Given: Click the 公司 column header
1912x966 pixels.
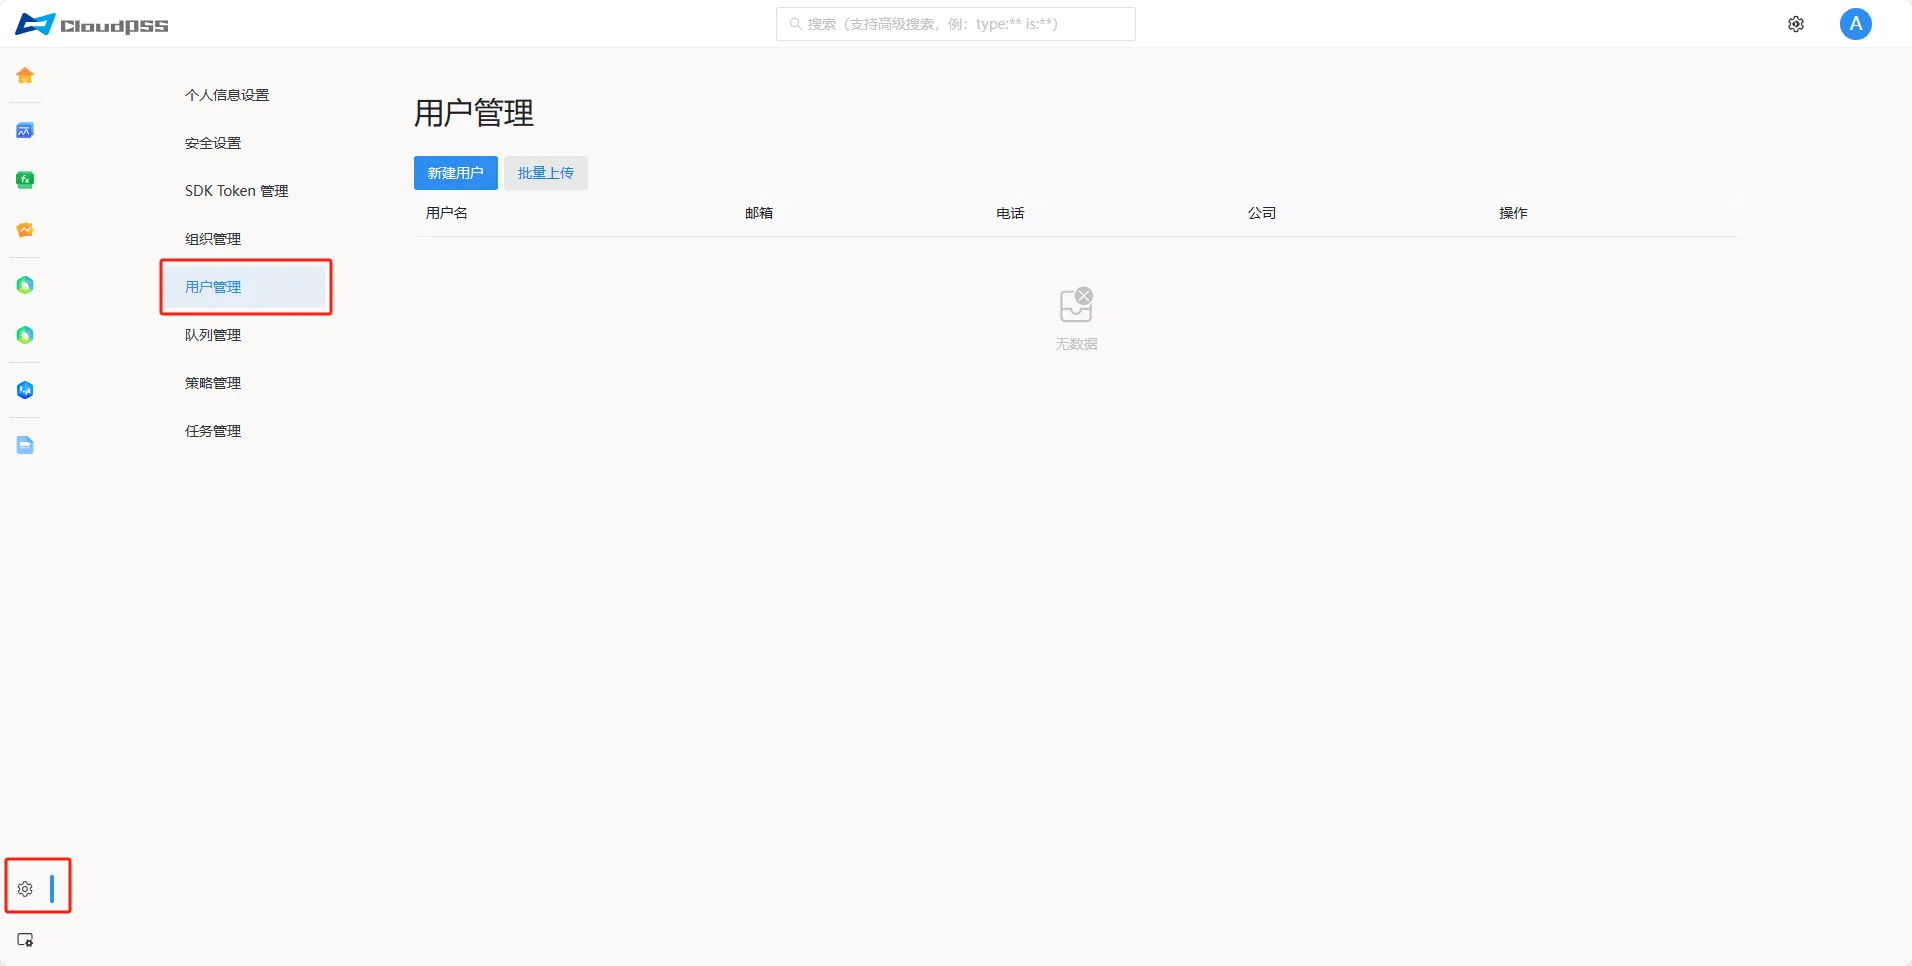Looking at the screenshot, I should tap(1262, 213).
